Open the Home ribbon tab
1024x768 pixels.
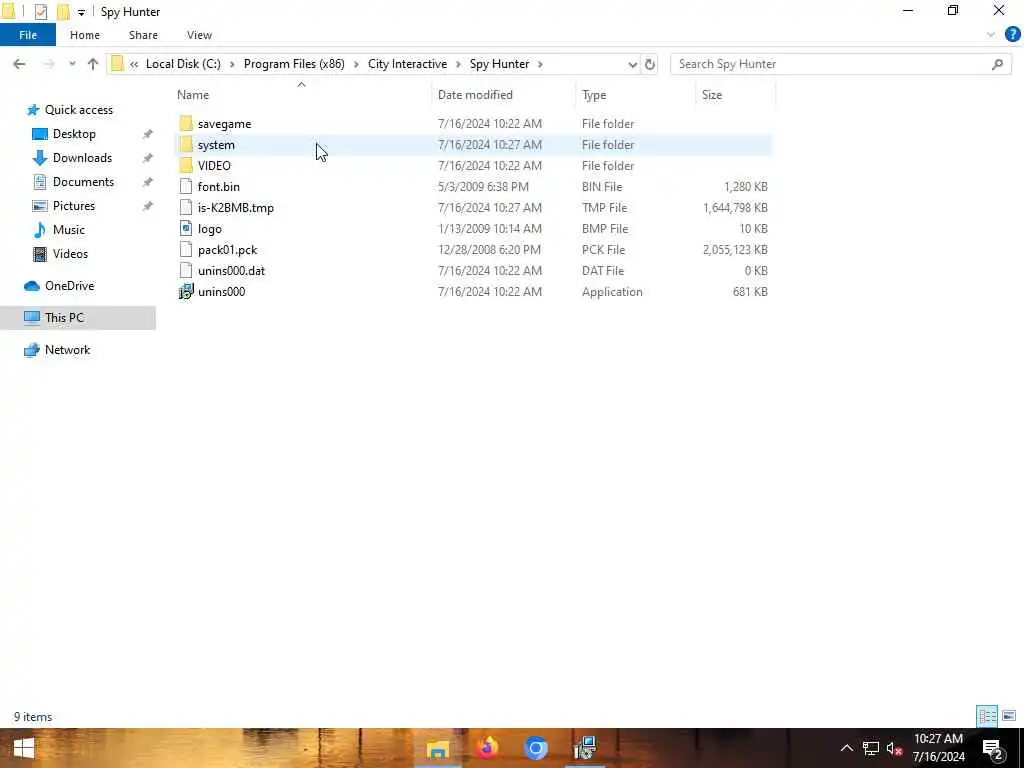point(85,35)
